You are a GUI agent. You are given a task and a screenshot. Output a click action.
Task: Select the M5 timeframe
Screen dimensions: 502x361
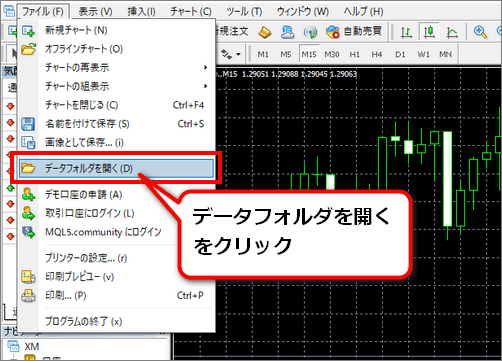[x=286, y=54]
